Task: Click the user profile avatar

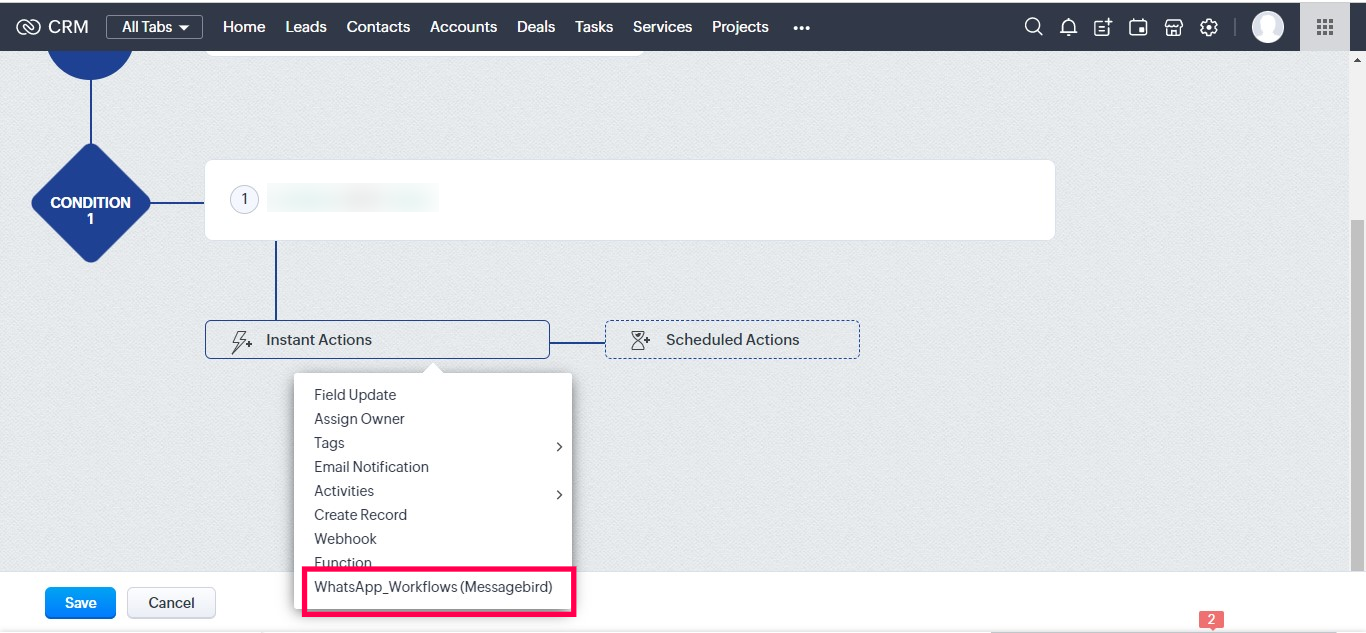Action: 1267,27
